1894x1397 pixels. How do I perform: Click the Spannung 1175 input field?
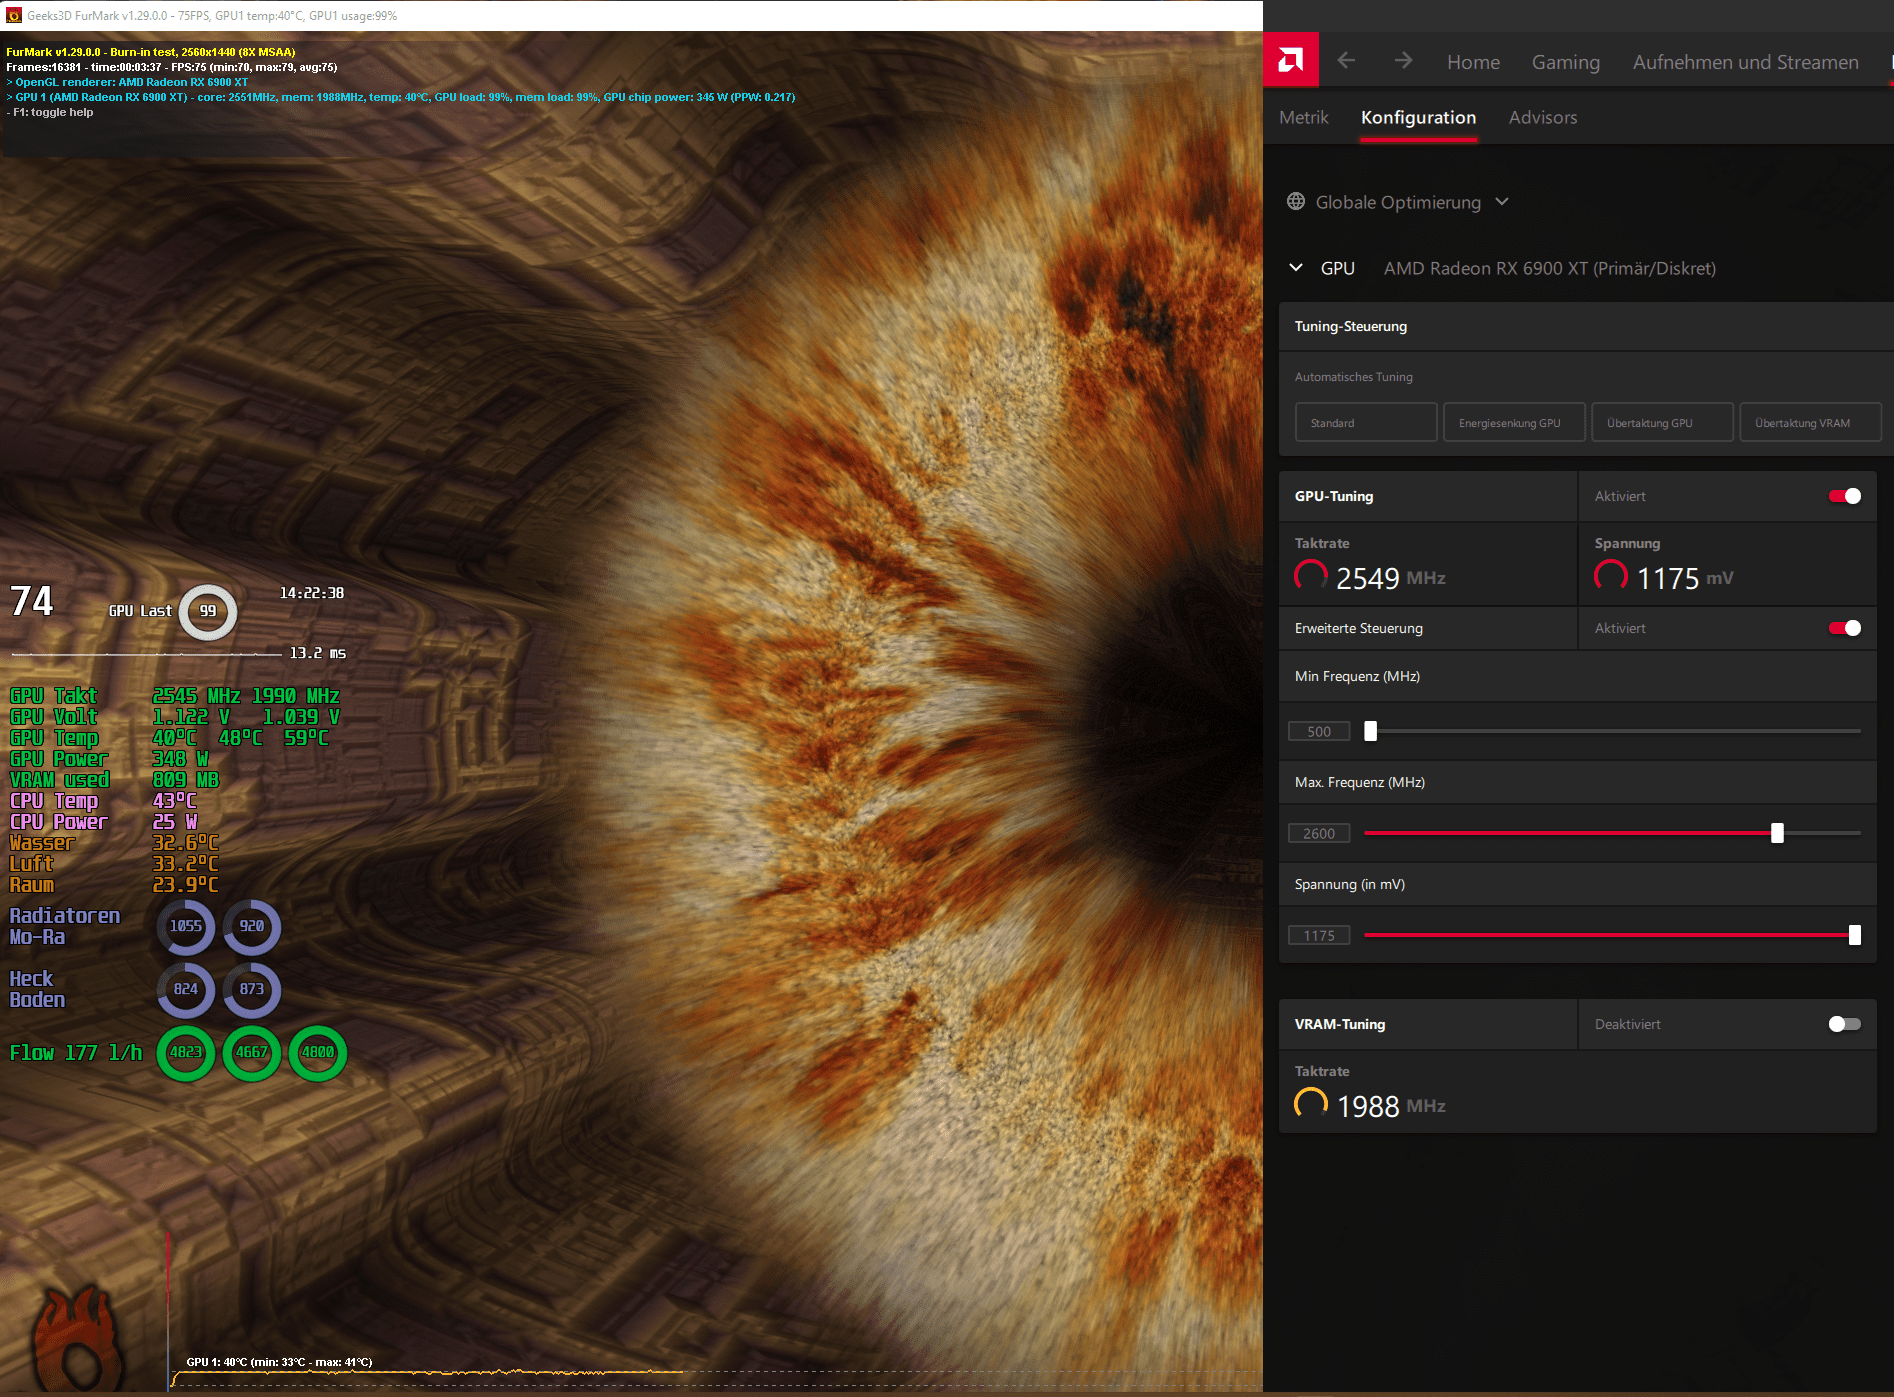pyautogui.click(x=1319, y=935)
